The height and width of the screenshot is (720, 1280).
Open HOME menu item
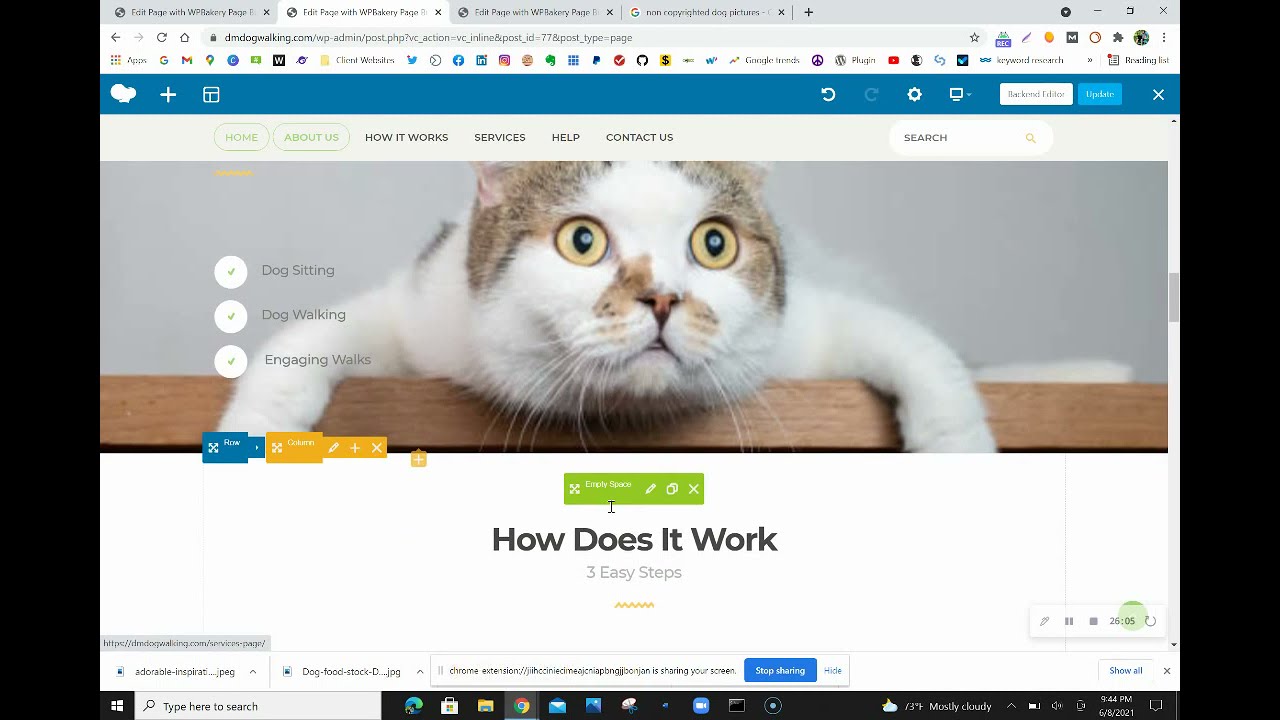(241, 137)
